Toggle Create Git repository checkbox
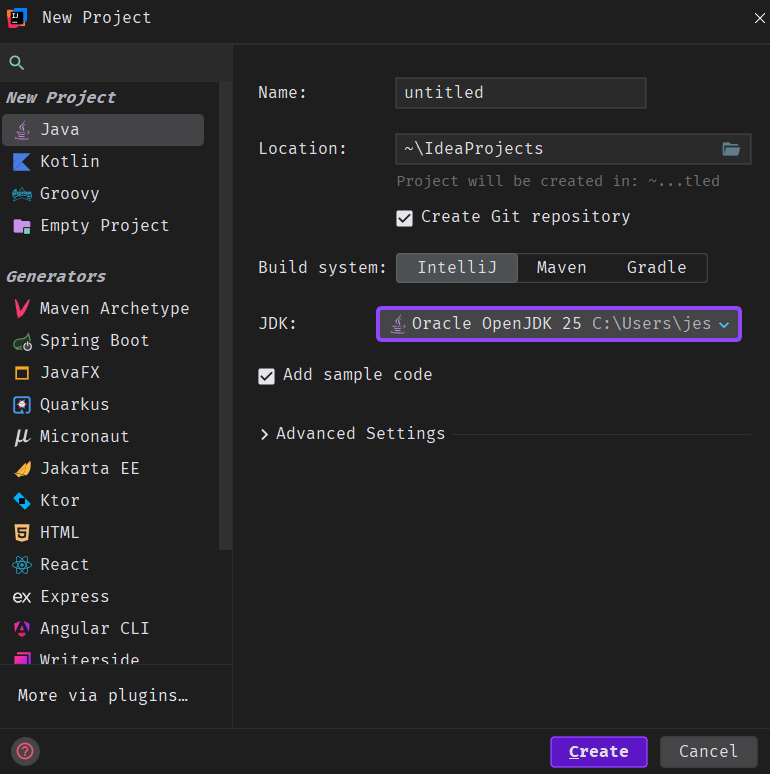Viewport: 770px width, 774px height. pyautogui.click(x=404, y=218)
